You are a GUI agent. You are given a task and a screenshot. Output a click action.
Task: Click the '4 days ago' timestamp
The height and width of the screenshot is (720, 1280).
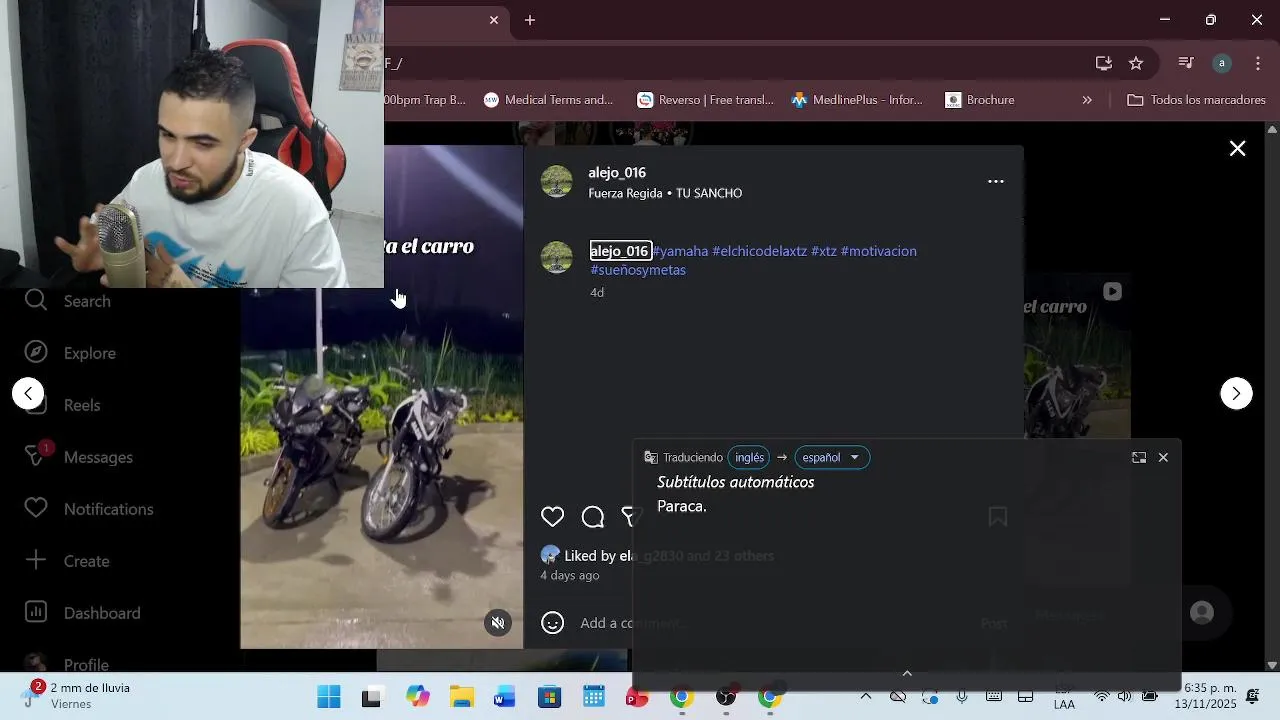point(570,576)
